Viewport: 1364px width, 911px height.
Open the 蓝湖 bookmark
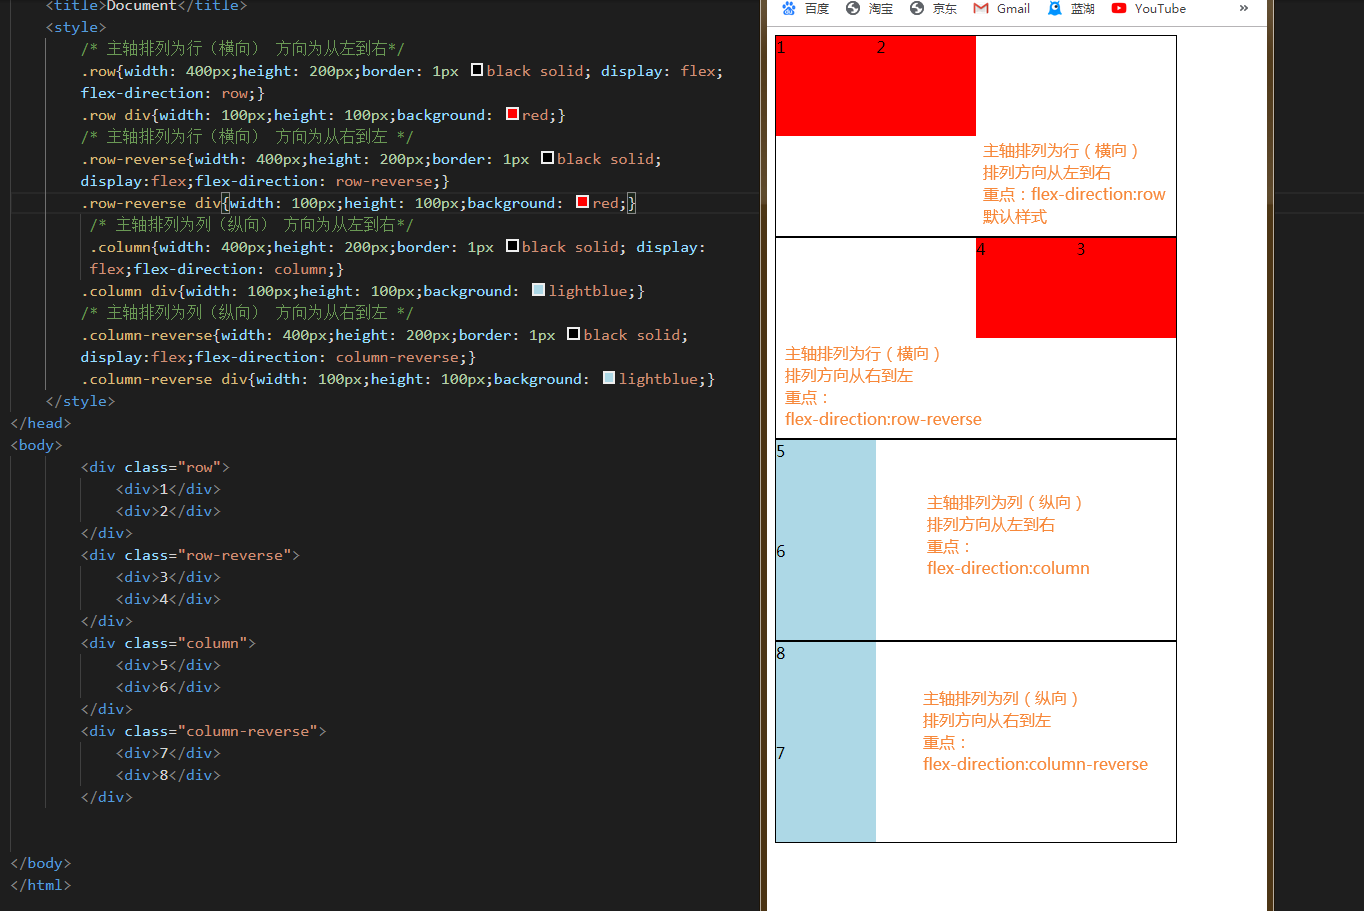pyautogui.click(x=1071, y=8)
